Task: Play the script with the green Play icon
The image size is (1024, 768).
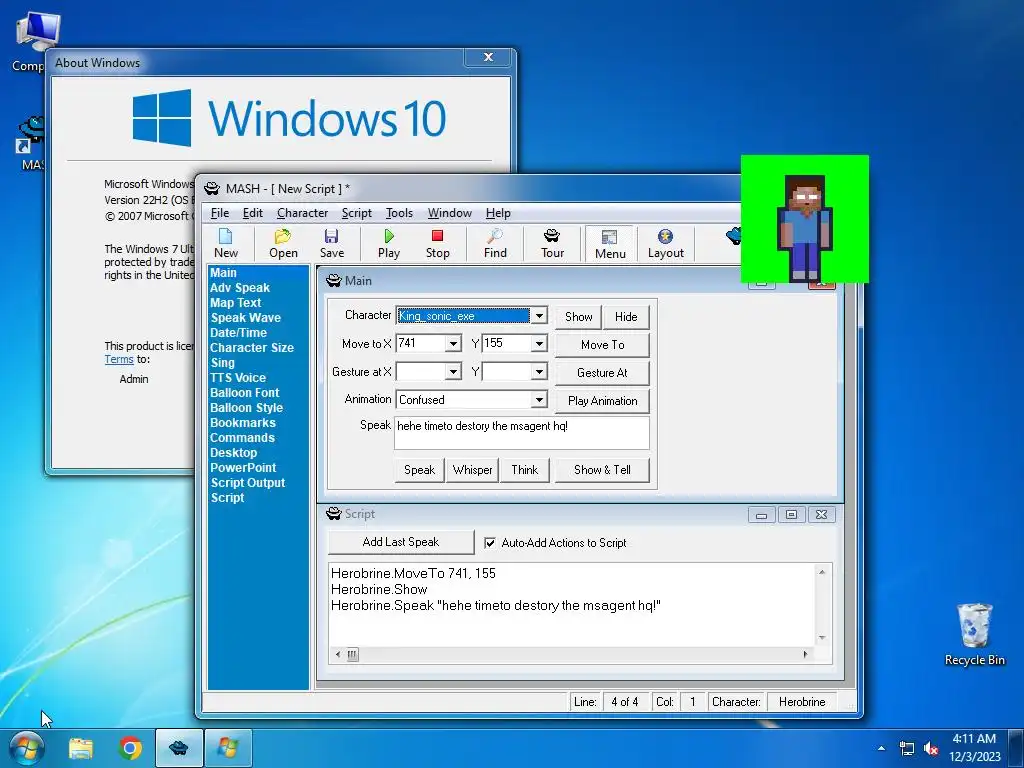Action: click(389, 244)
